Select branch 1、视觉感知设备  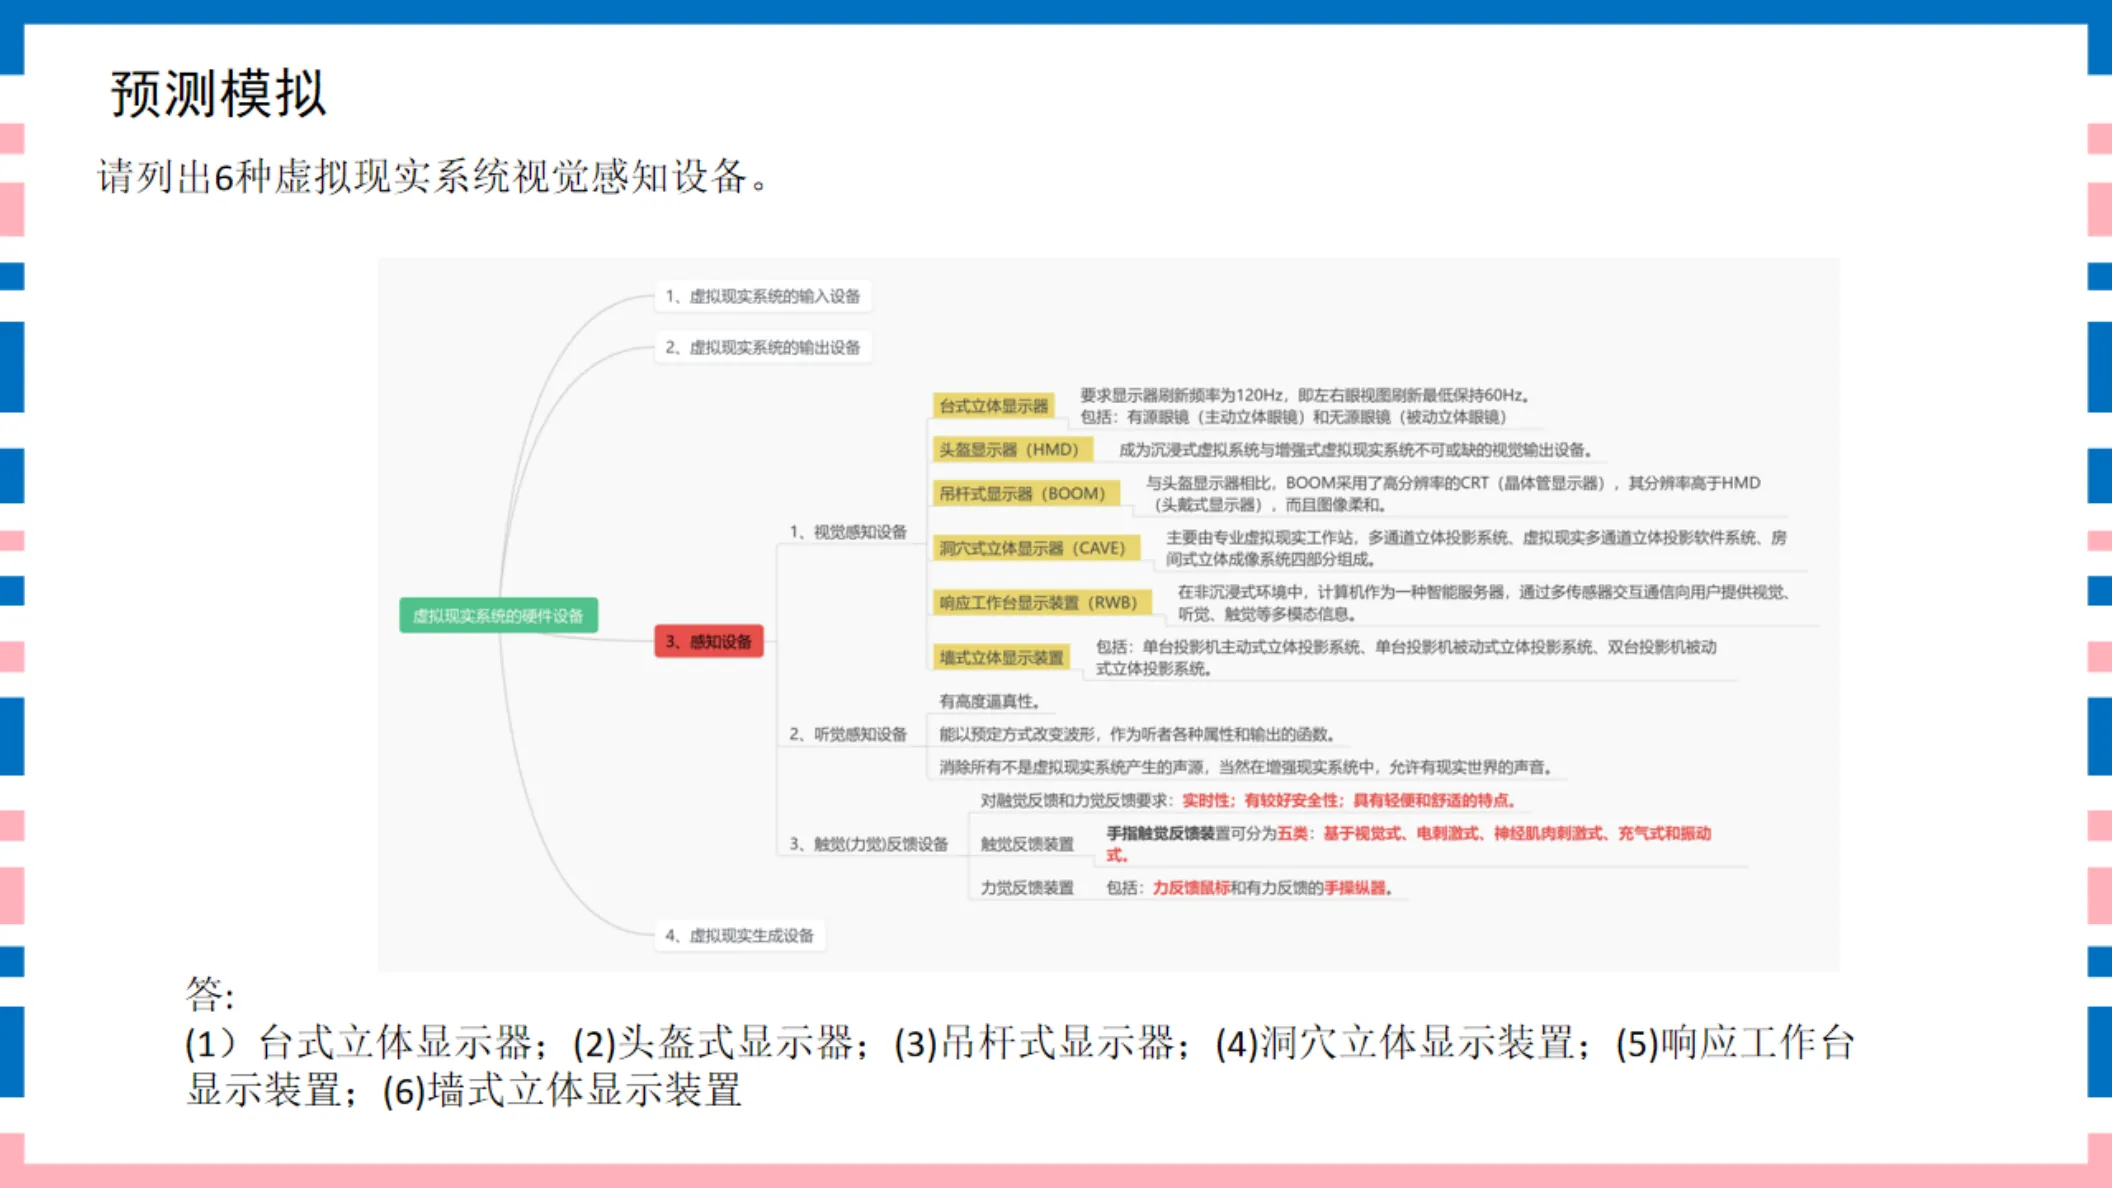848,532
